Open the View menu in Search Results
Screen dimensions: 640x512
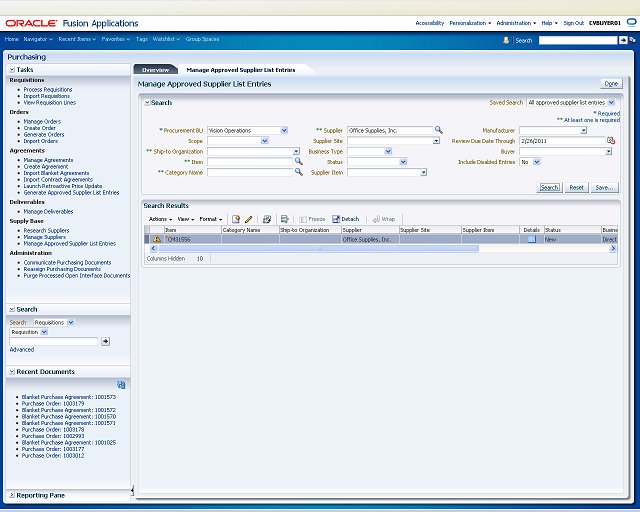click(x=186, y=219)
